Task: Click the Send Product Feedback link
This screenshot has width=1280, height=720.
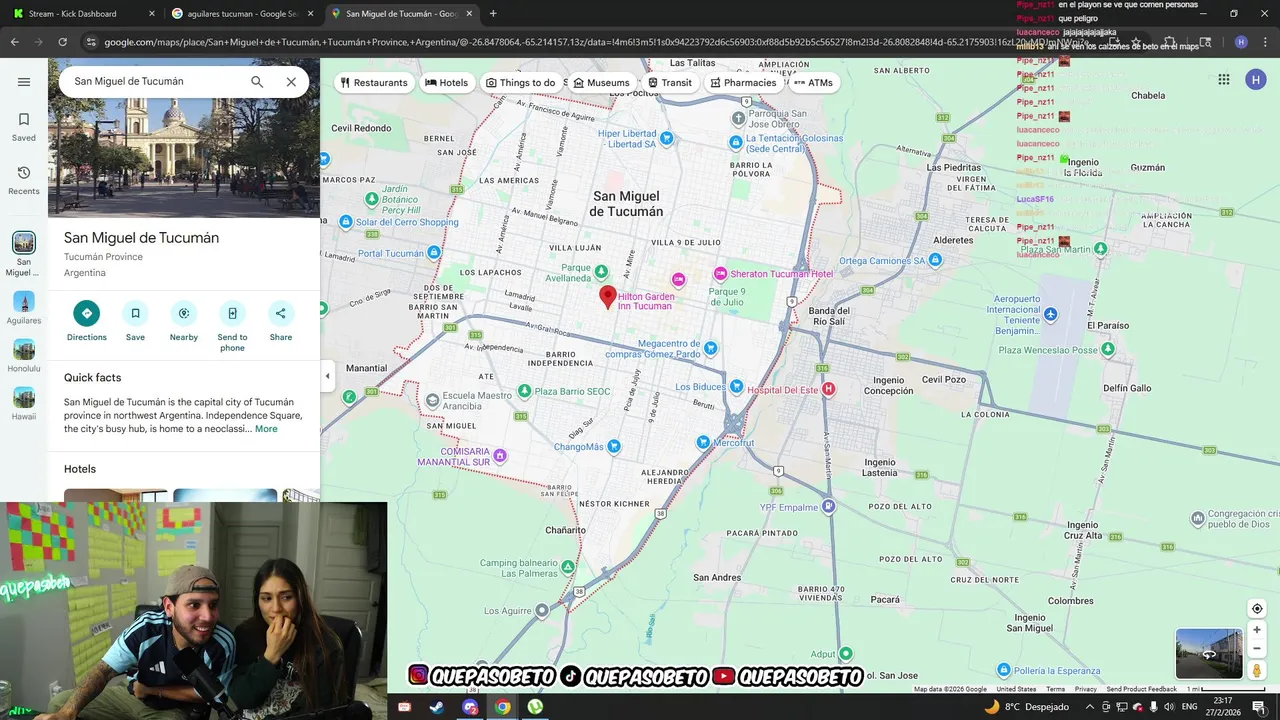Action: tap(1141, 689)
